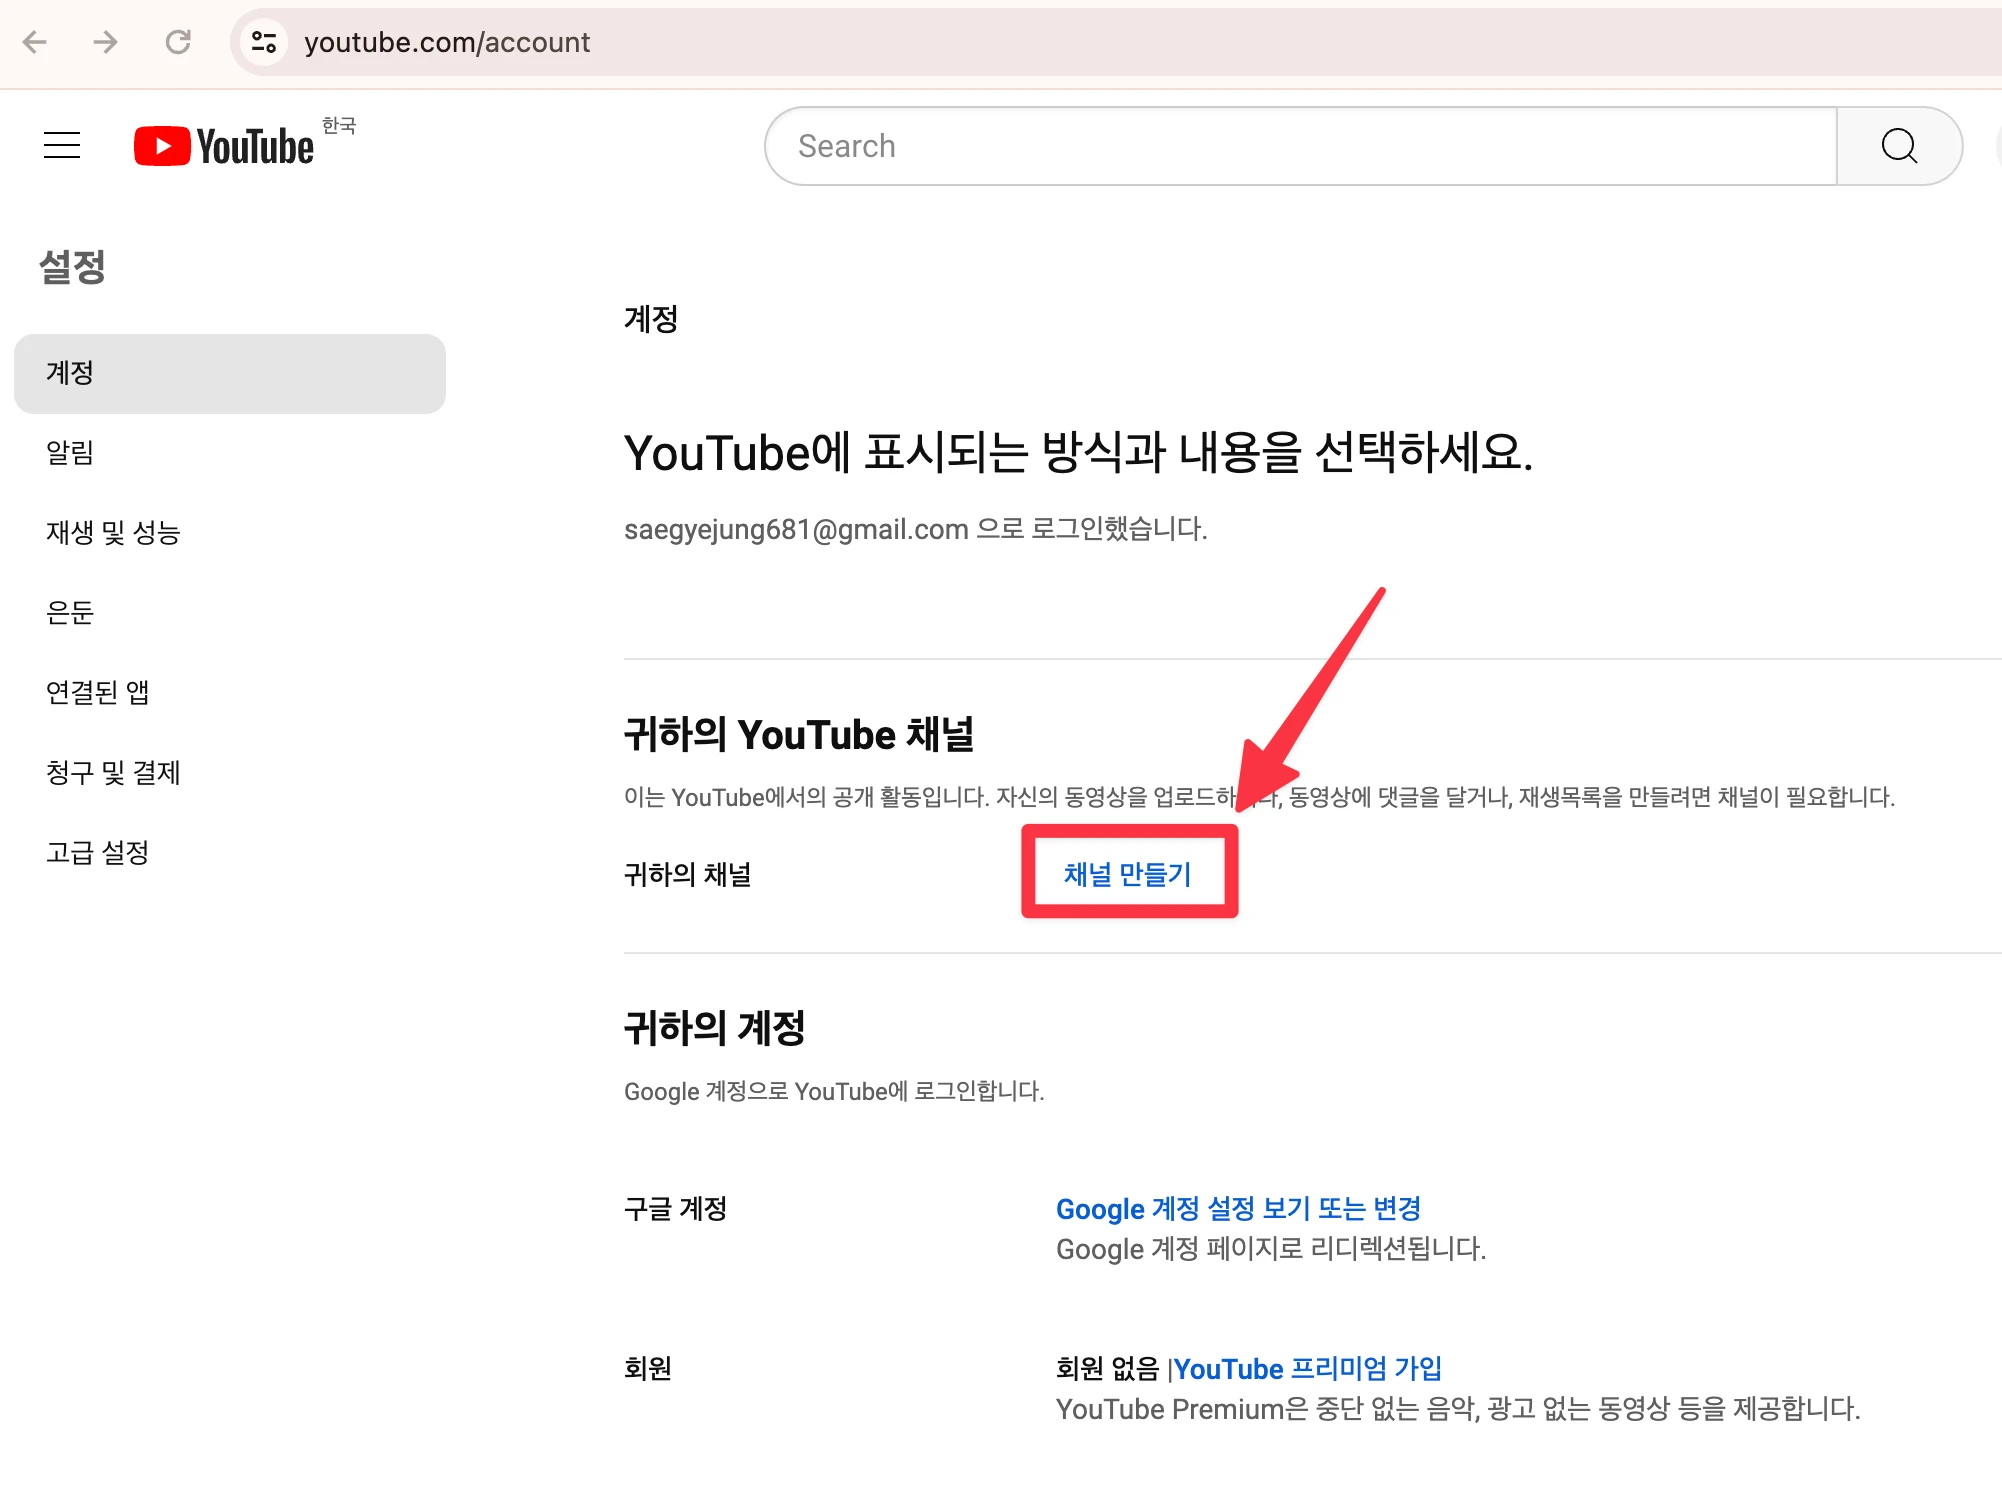Open 재생 및 성능 settings
2002x1486 pixels.
click(113, 533)
